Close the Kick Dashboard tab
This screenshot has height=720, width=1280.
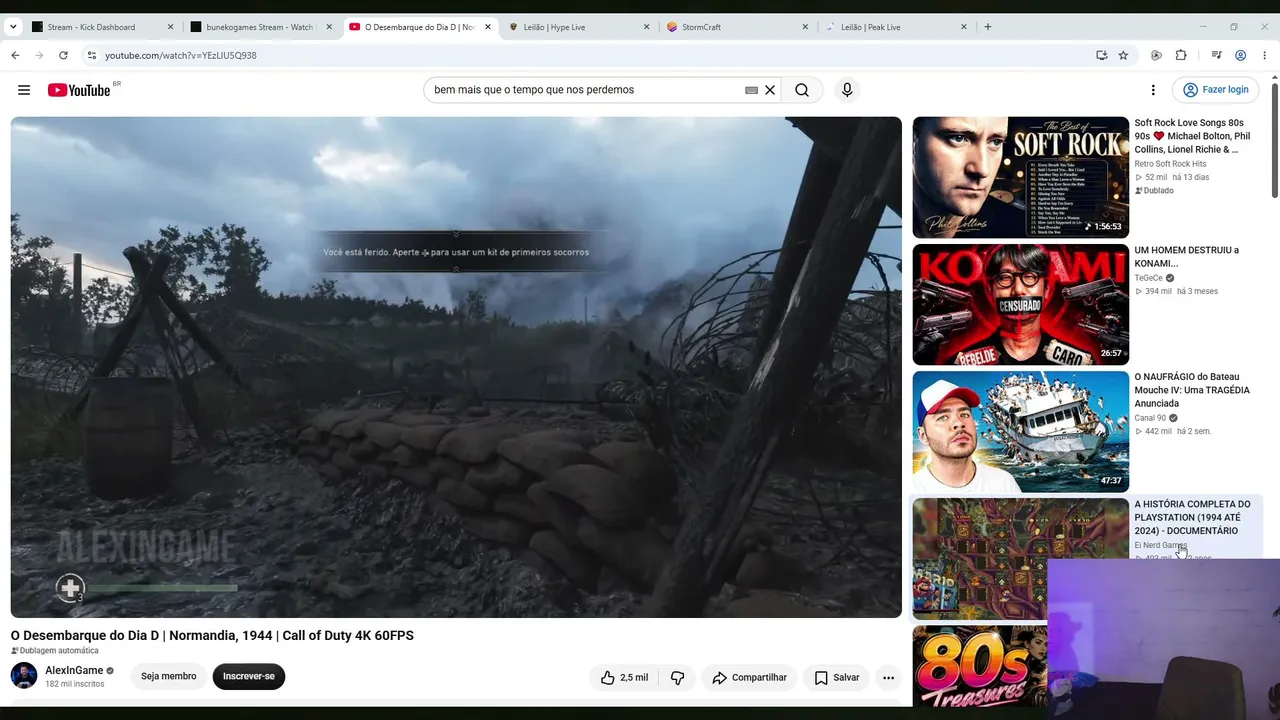pos(170,27)
